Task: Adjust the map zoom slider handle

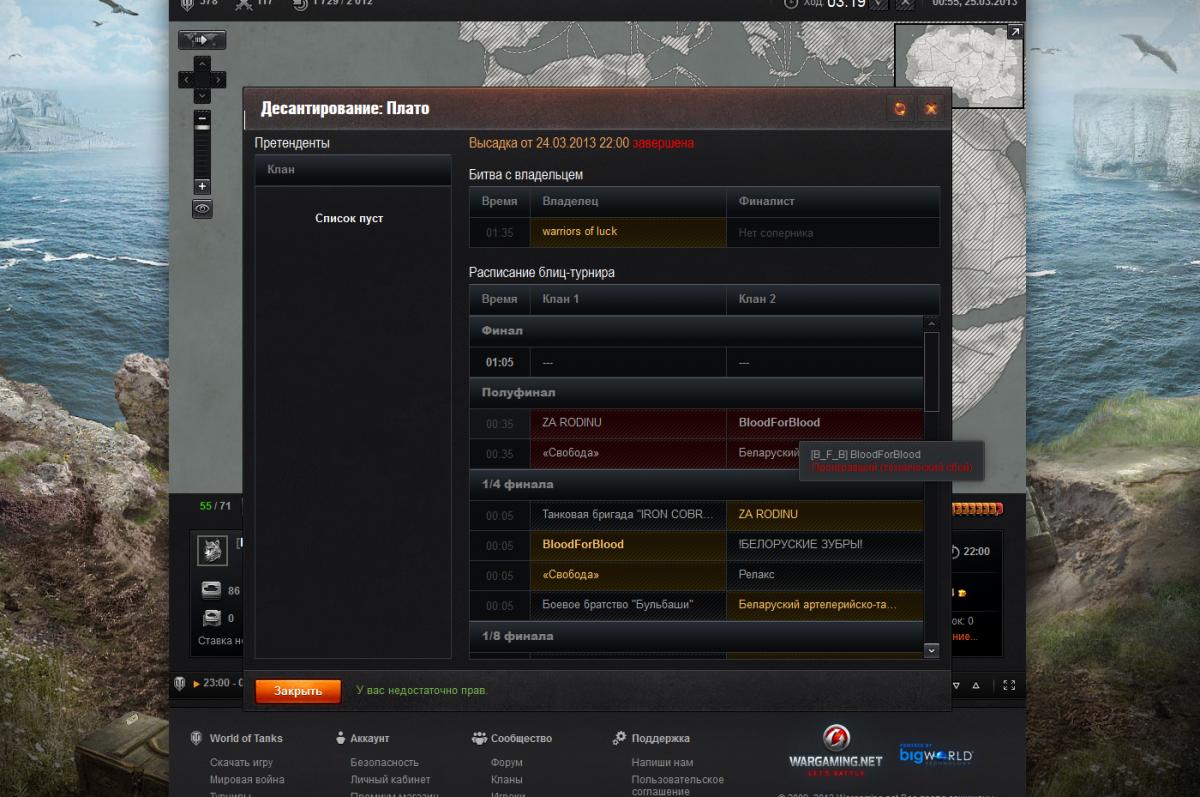Action: click(202, 129)
